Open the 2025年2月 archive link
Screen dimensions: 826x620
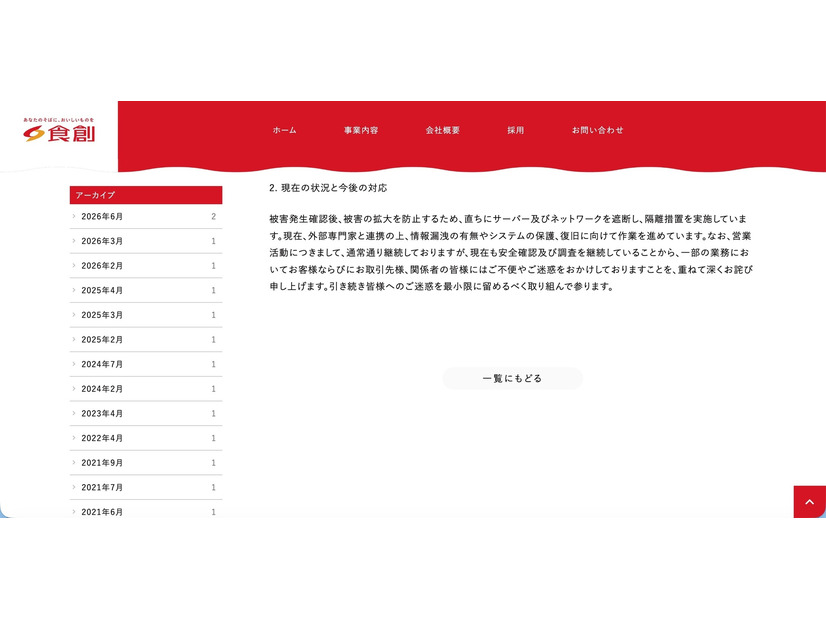tap(146, 340)
